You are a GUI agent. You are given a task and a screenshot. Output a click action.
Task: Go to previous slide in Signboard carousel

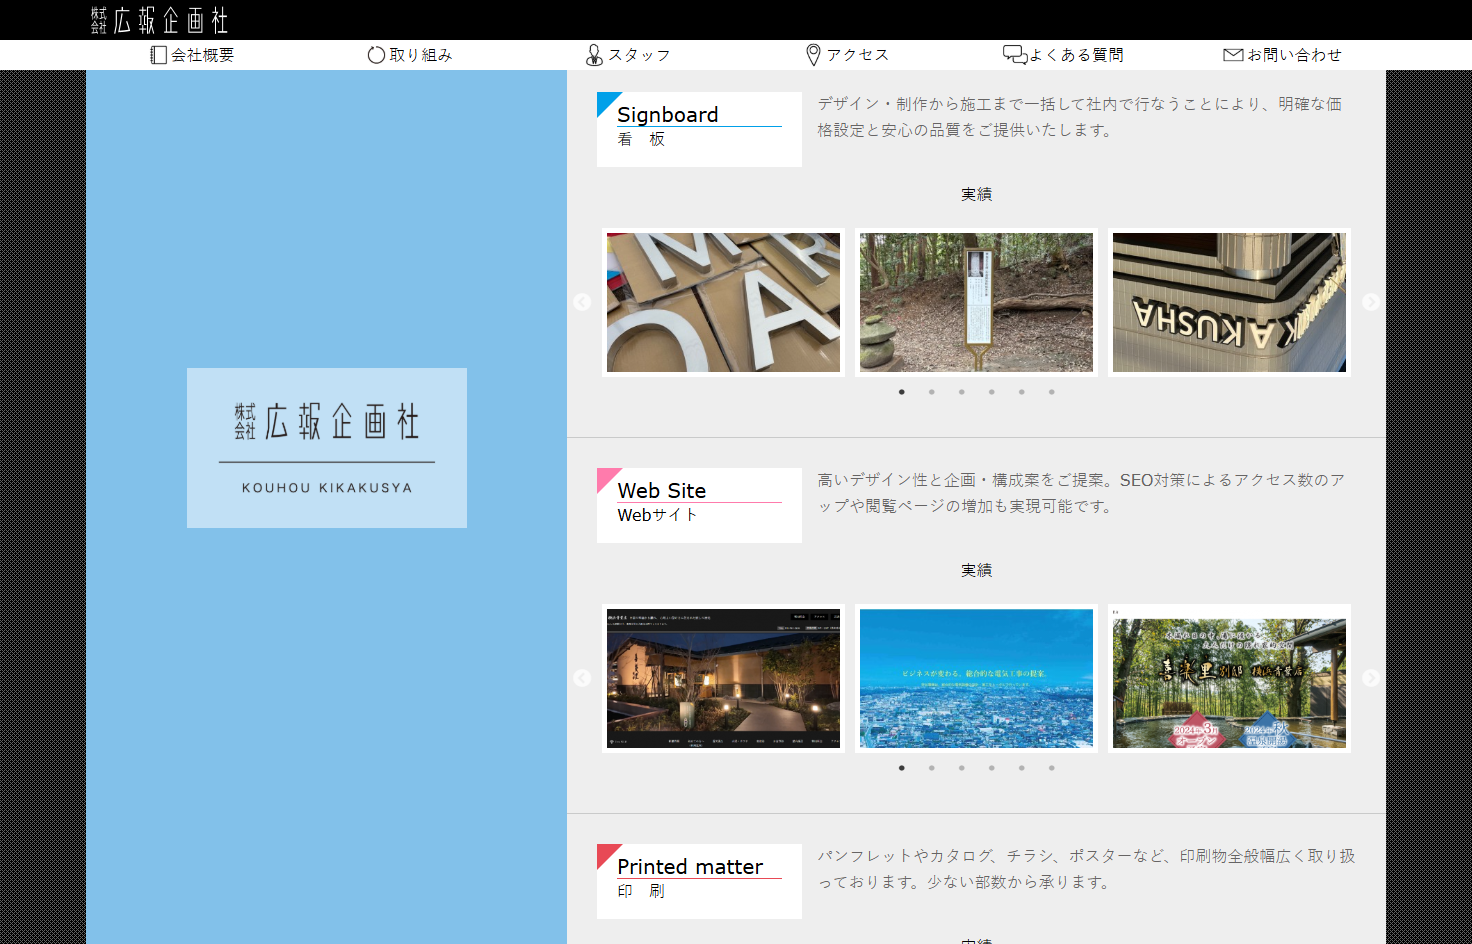(582, 302)
